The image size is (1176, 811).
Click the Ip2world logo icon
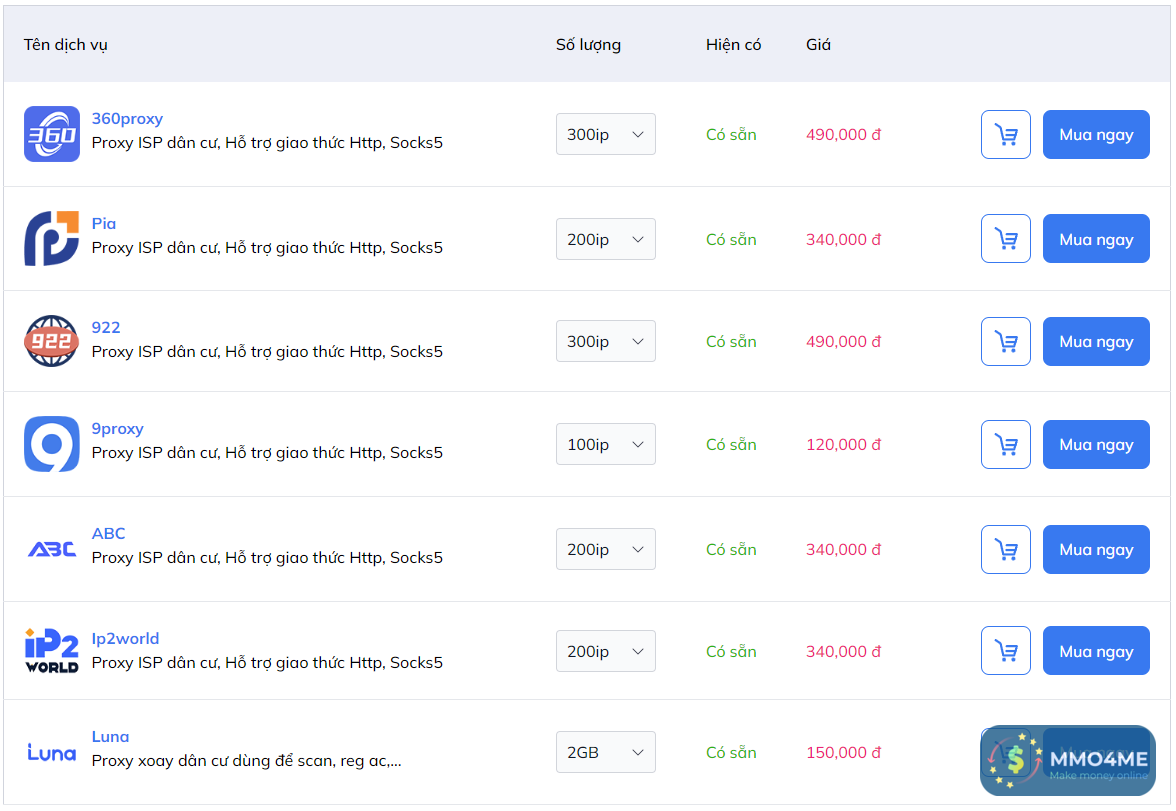coord(51,651)
